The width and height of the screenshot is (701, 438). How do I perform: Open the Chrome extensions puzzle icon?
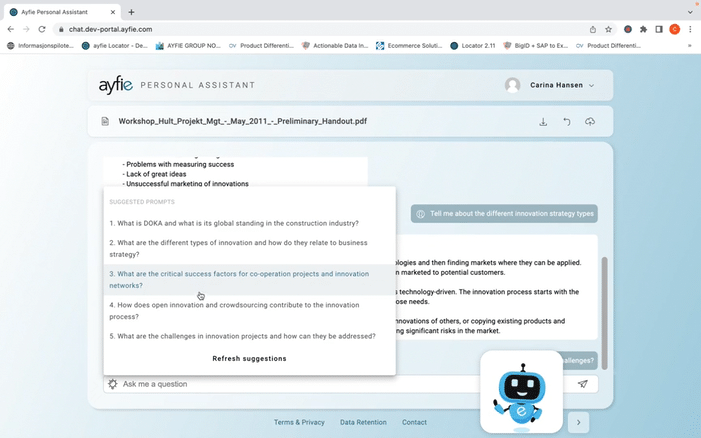click(643, 29)
